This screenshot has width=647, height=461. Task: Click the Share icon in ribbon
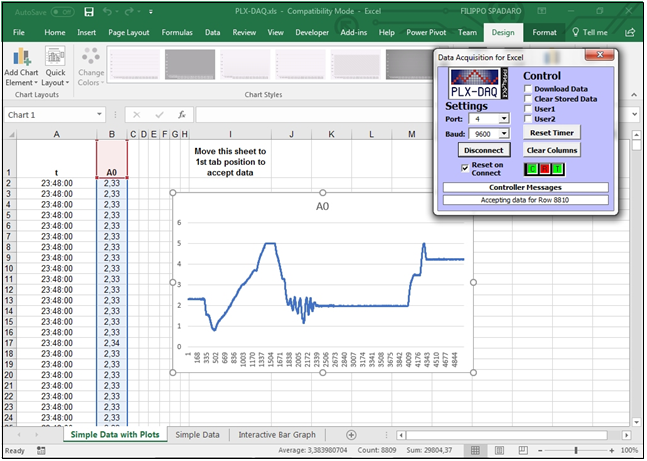(x=630, y=32)
